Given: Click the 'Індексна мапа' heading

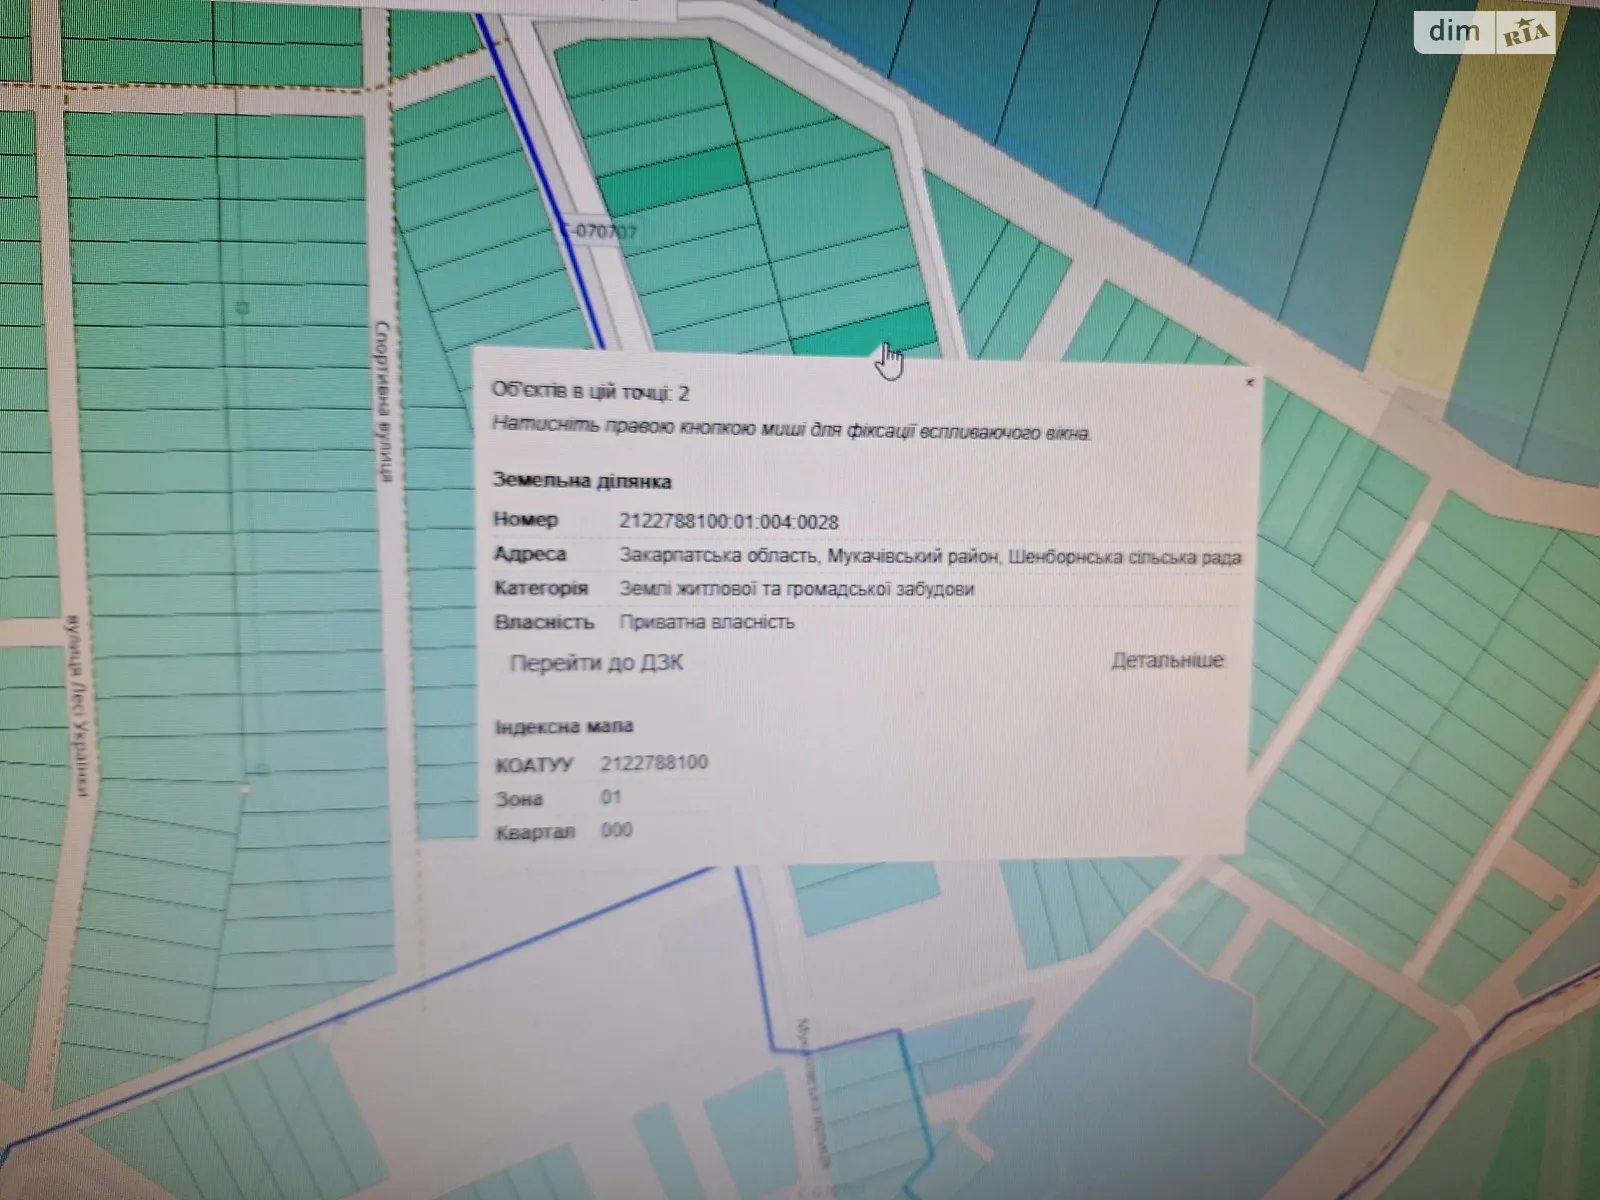Looking at the screenshot, I should tap(564, 727).
